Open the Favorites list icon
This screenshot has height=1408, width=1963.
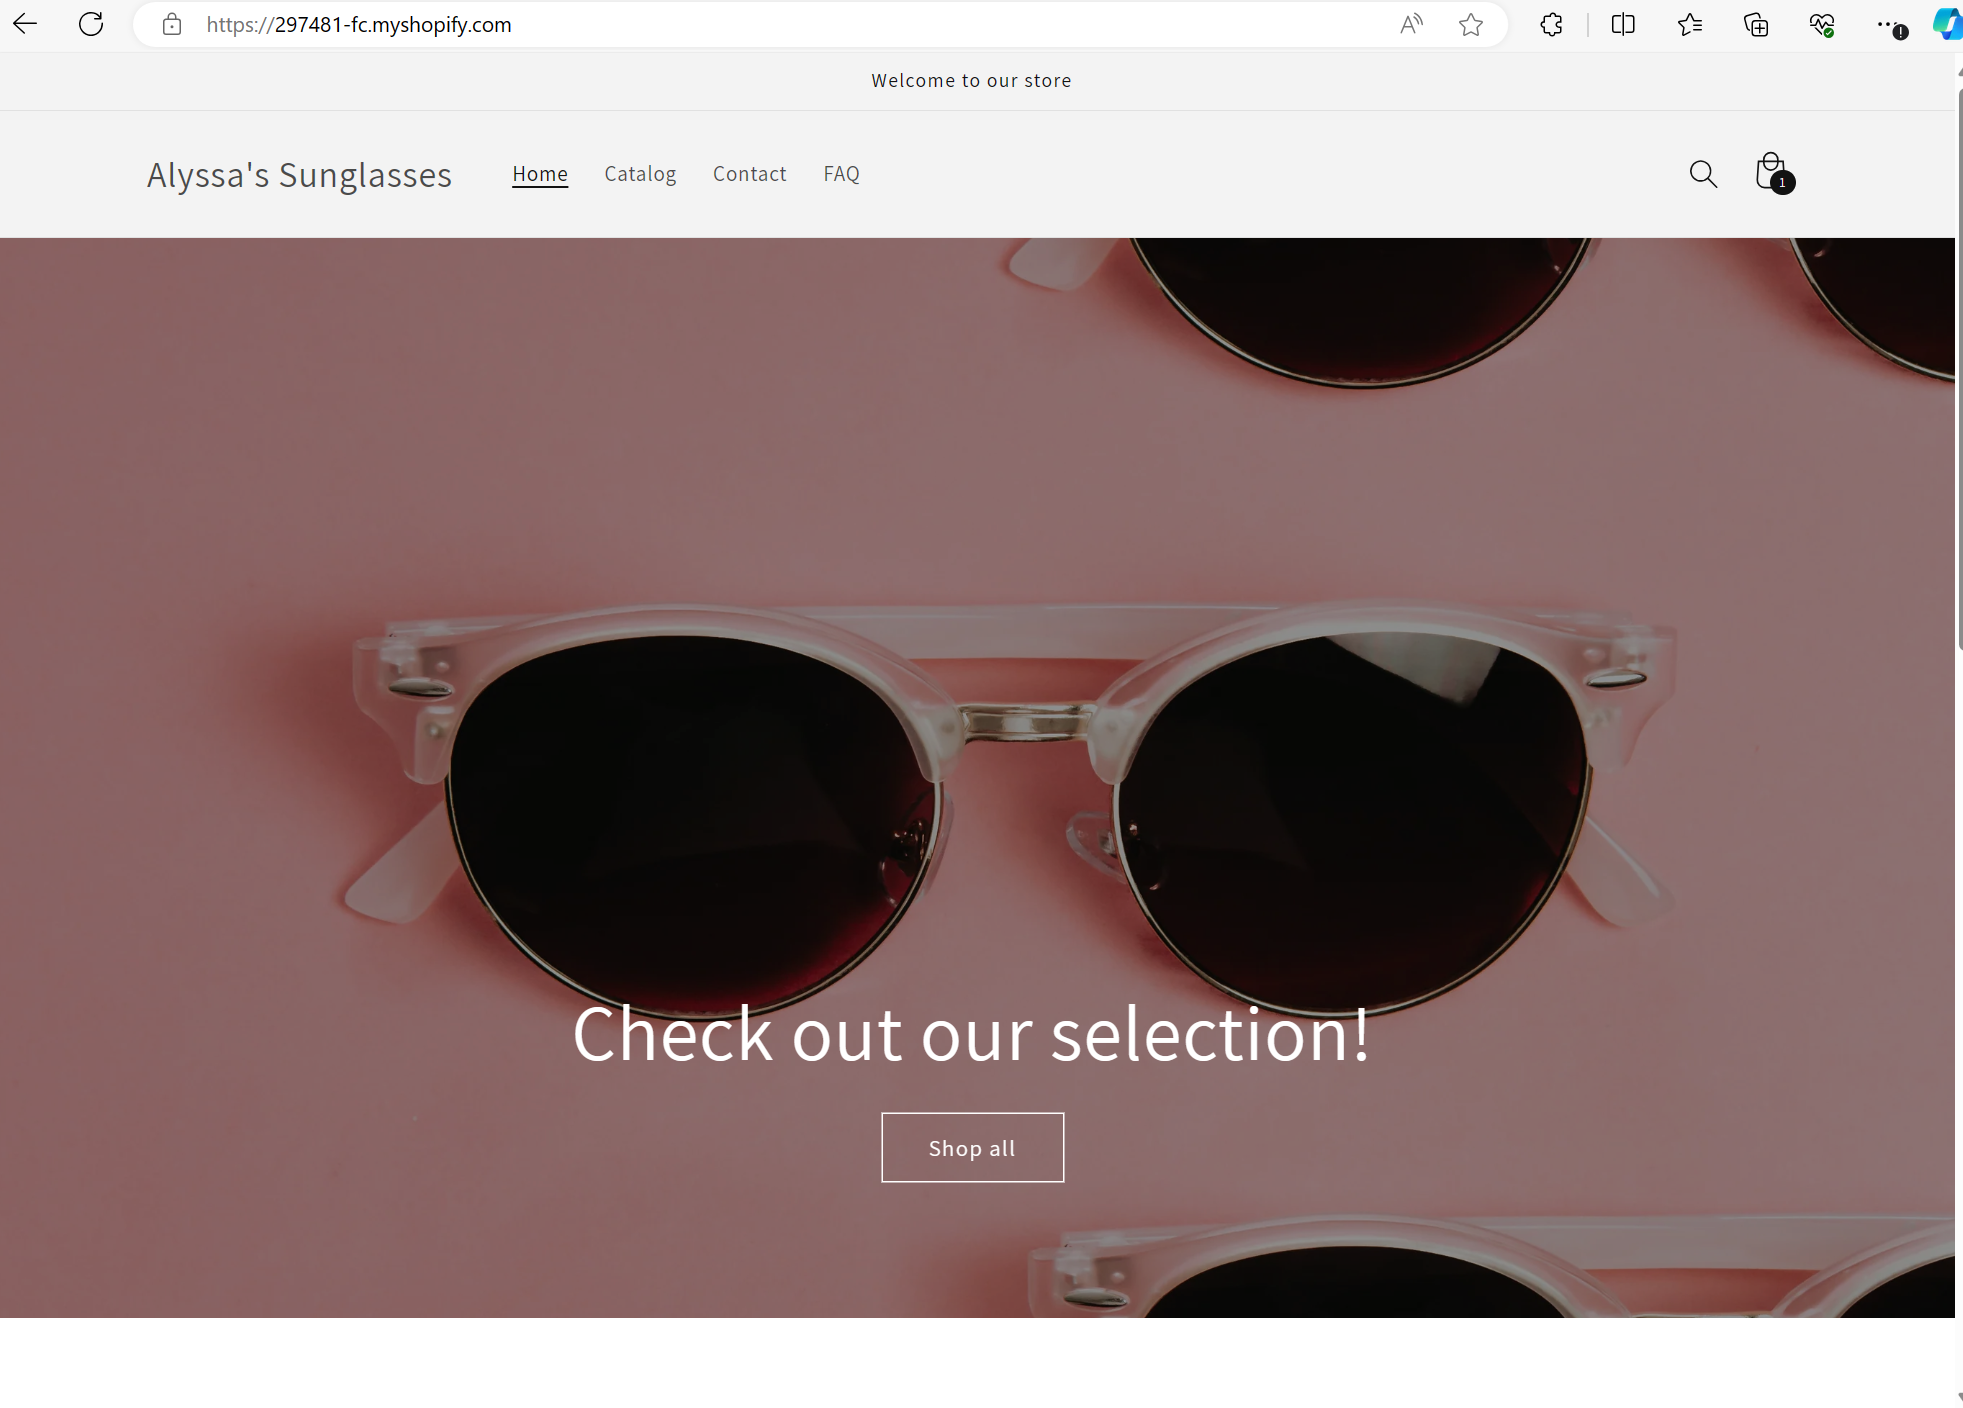1690,24
